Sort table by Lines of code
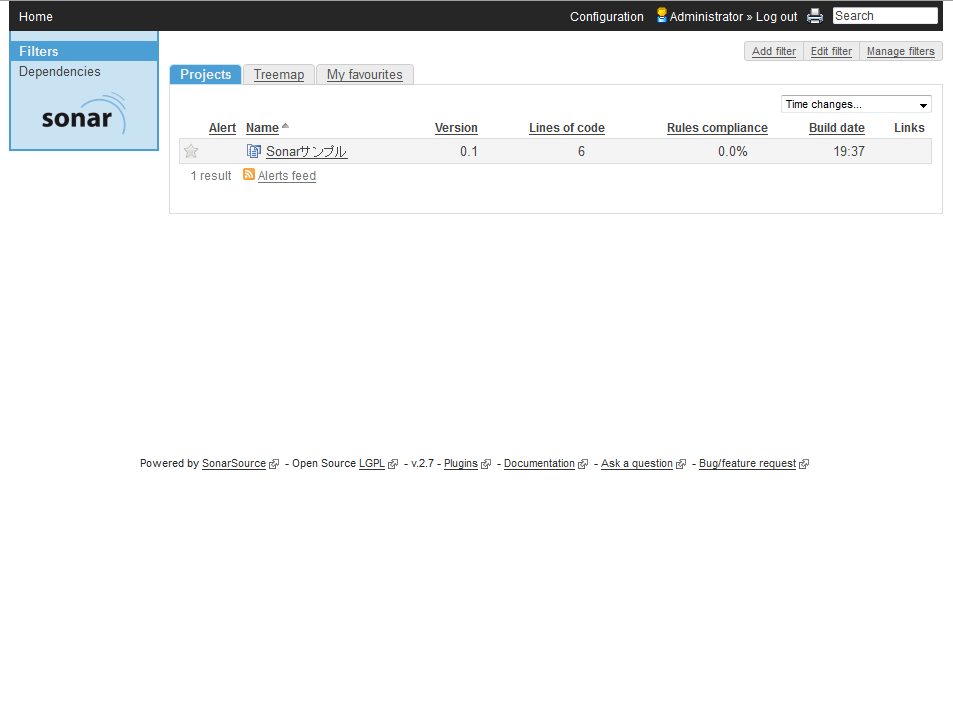 point(566,128)
